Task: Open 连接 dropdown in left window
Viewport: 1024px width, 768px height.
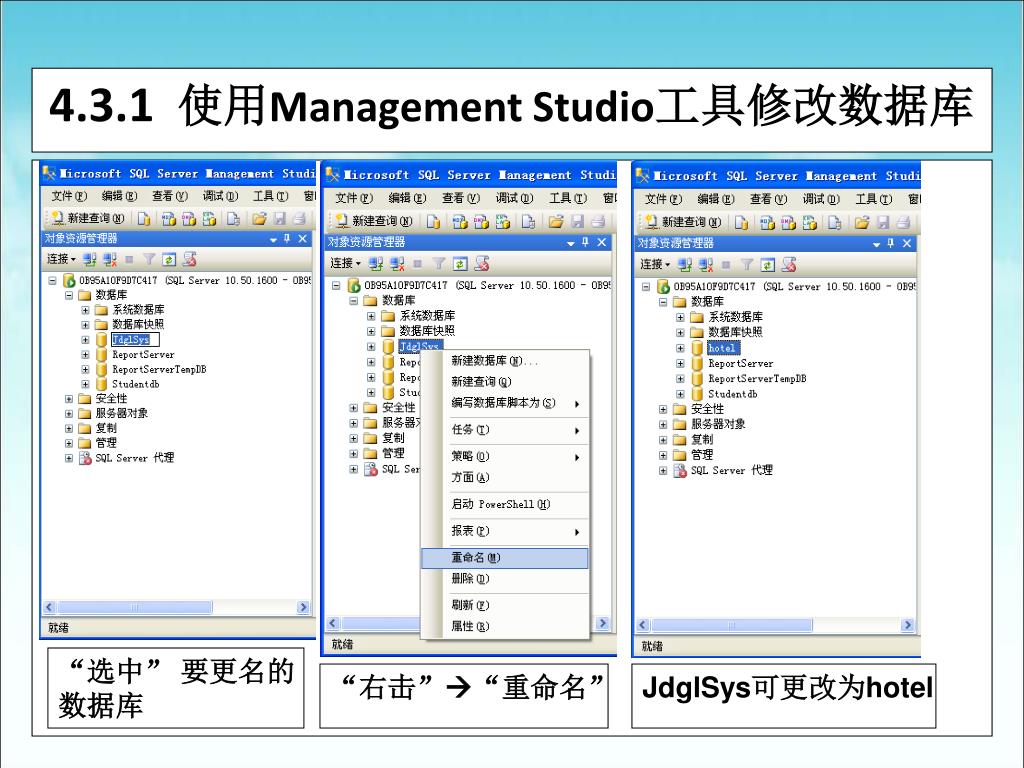Action: 61,259
